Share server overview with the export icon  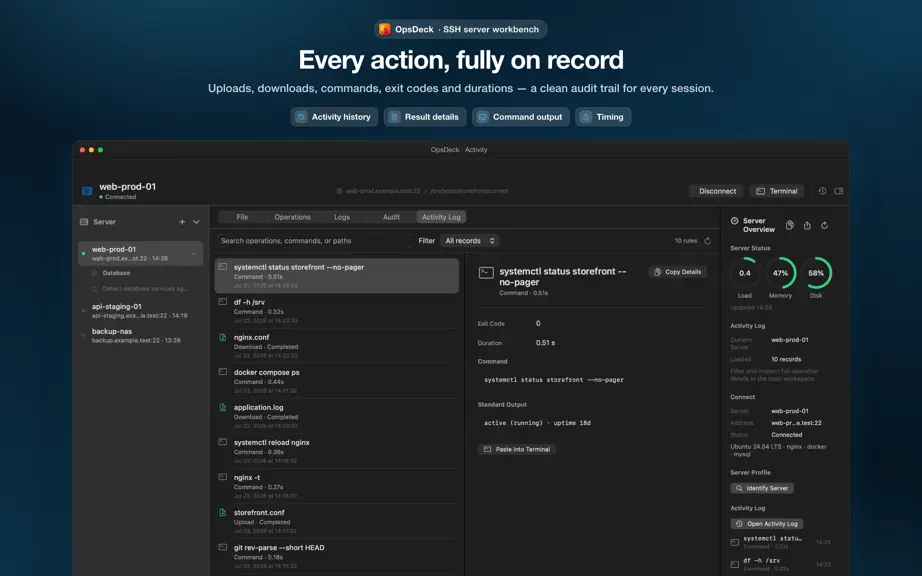807,225
